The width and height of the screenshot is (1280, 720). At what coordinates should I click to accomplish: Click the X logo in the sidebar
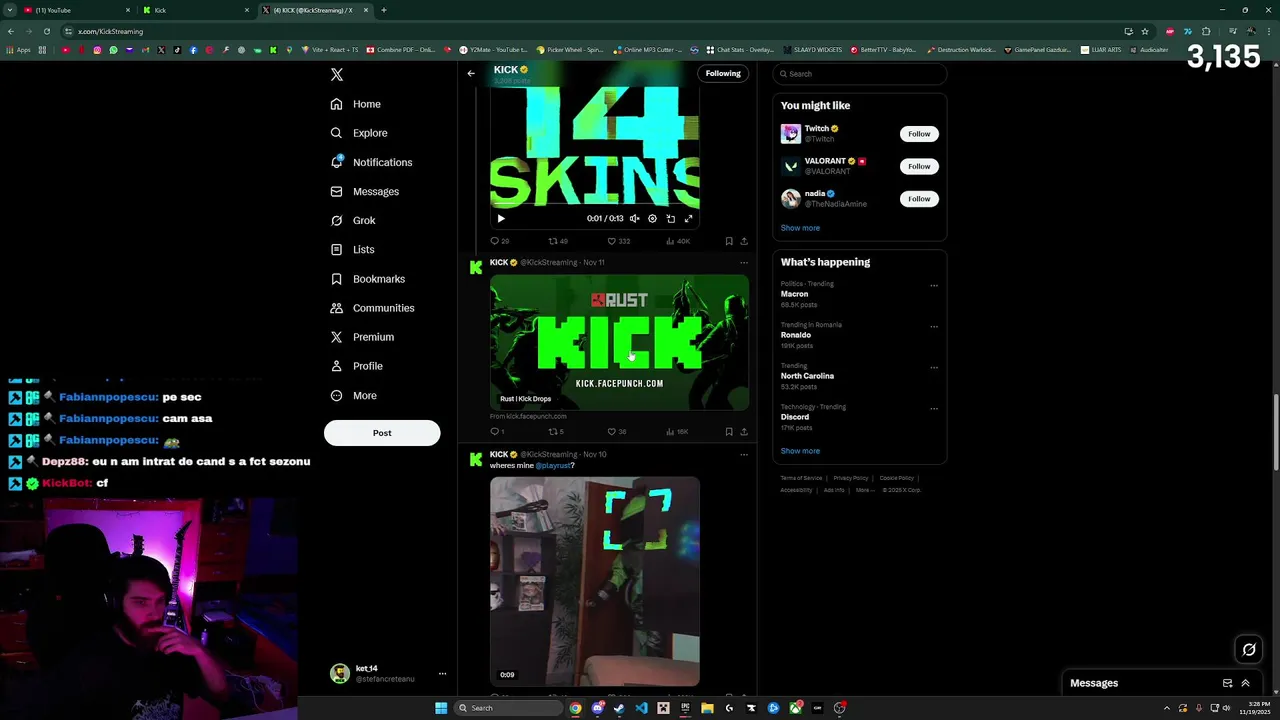[337, 75]
